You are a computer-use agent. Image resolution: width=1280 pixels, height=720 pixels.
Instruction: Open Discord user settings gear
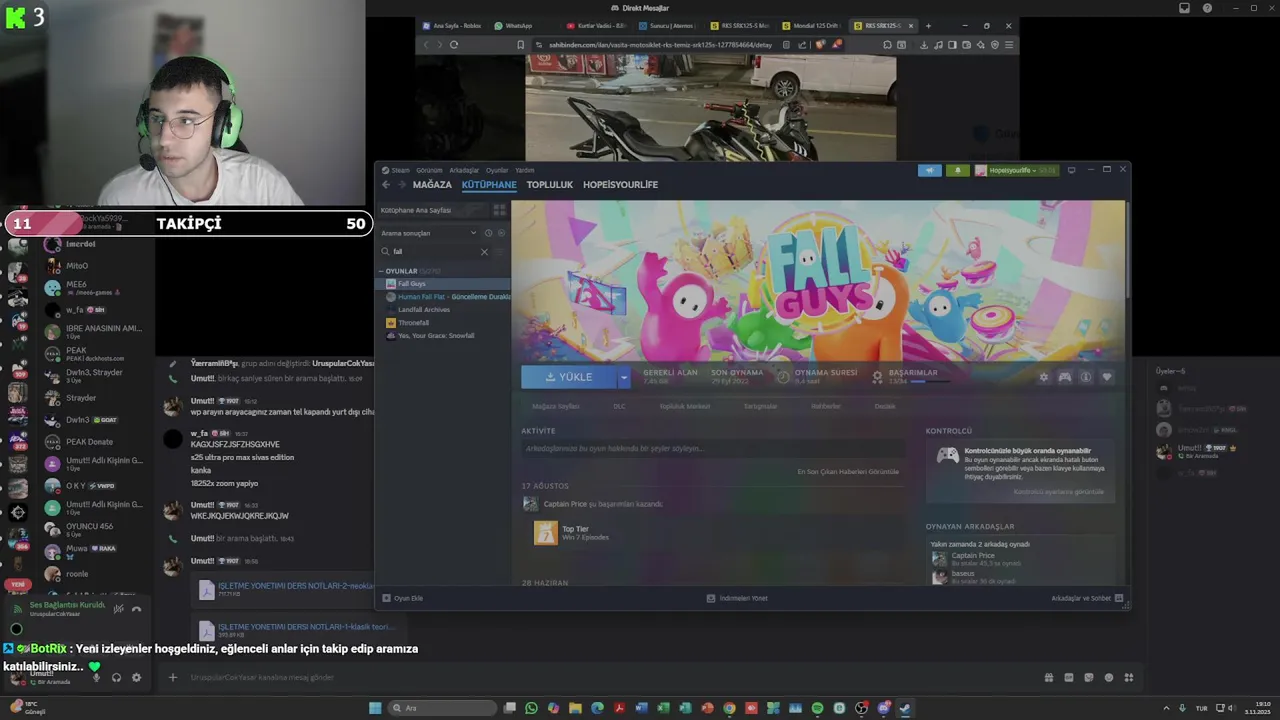coord(137,678)
